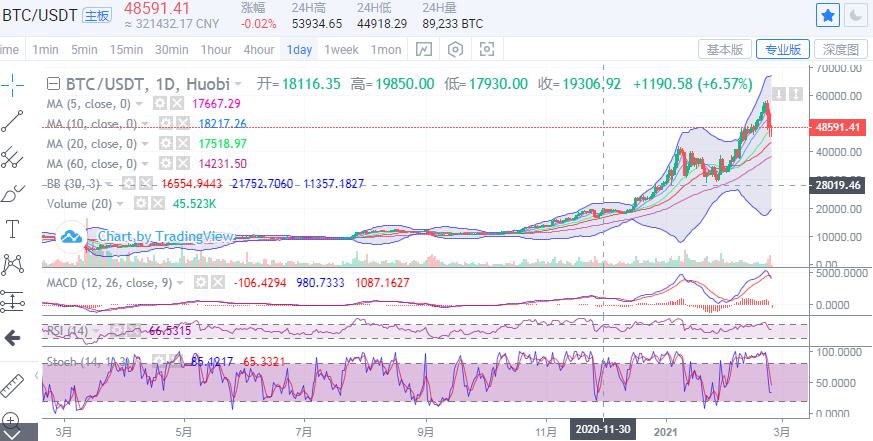Toggle night mode moon button
Viewport: 873px width, 441px height.
click(x=855, y=15)
